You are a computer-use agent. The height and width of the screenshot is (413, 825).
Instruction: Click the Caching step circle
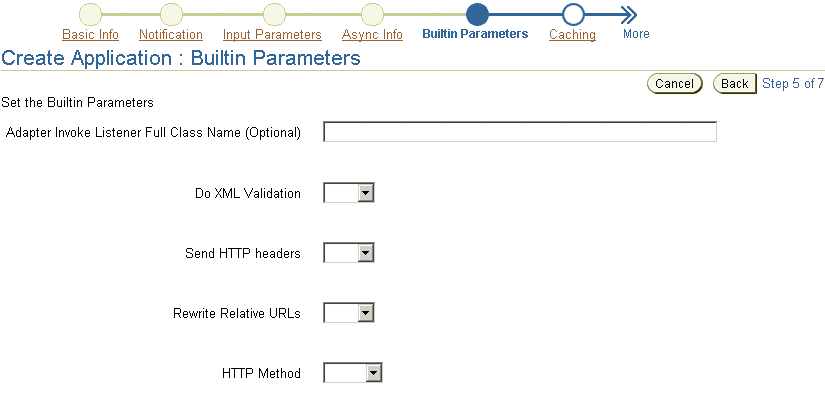(573, 15)
